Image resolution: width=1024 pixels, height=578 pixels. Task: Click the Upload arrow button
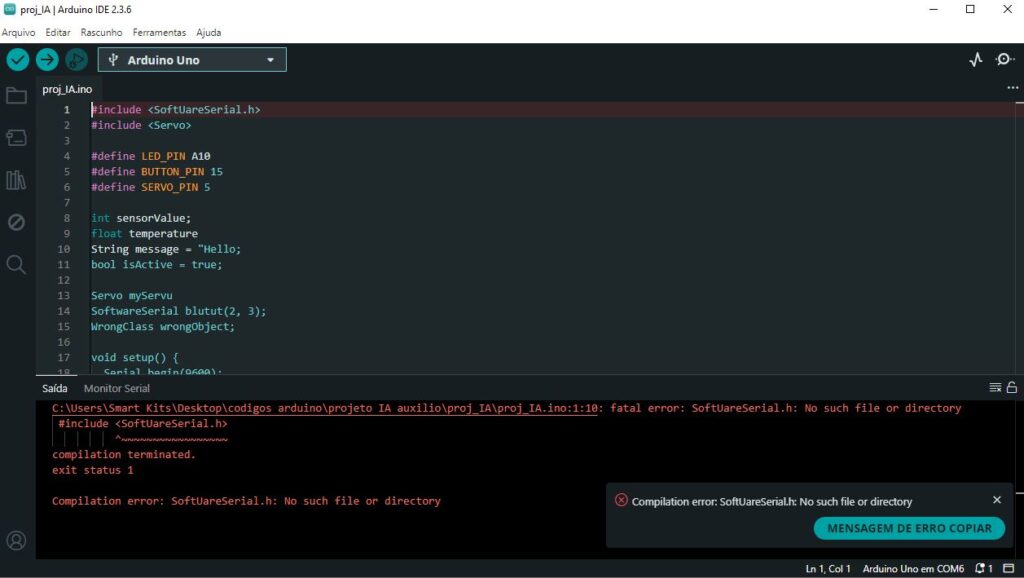coord(47,60)
